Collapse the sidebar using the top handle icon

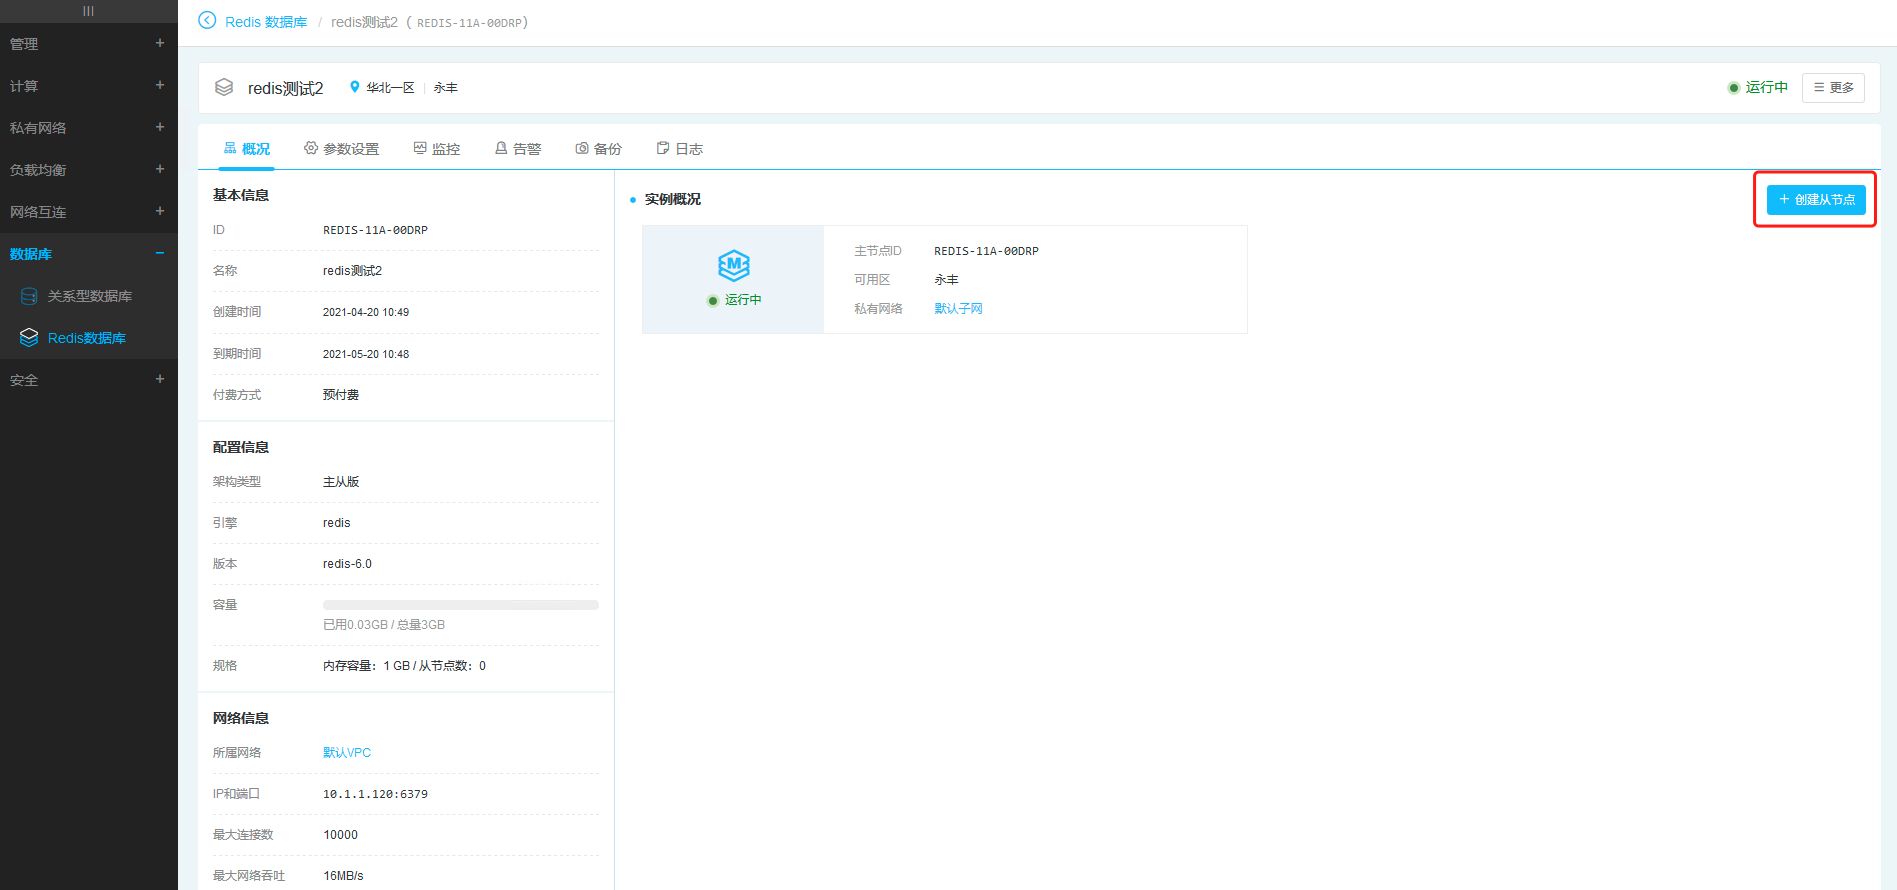(88, 11)
